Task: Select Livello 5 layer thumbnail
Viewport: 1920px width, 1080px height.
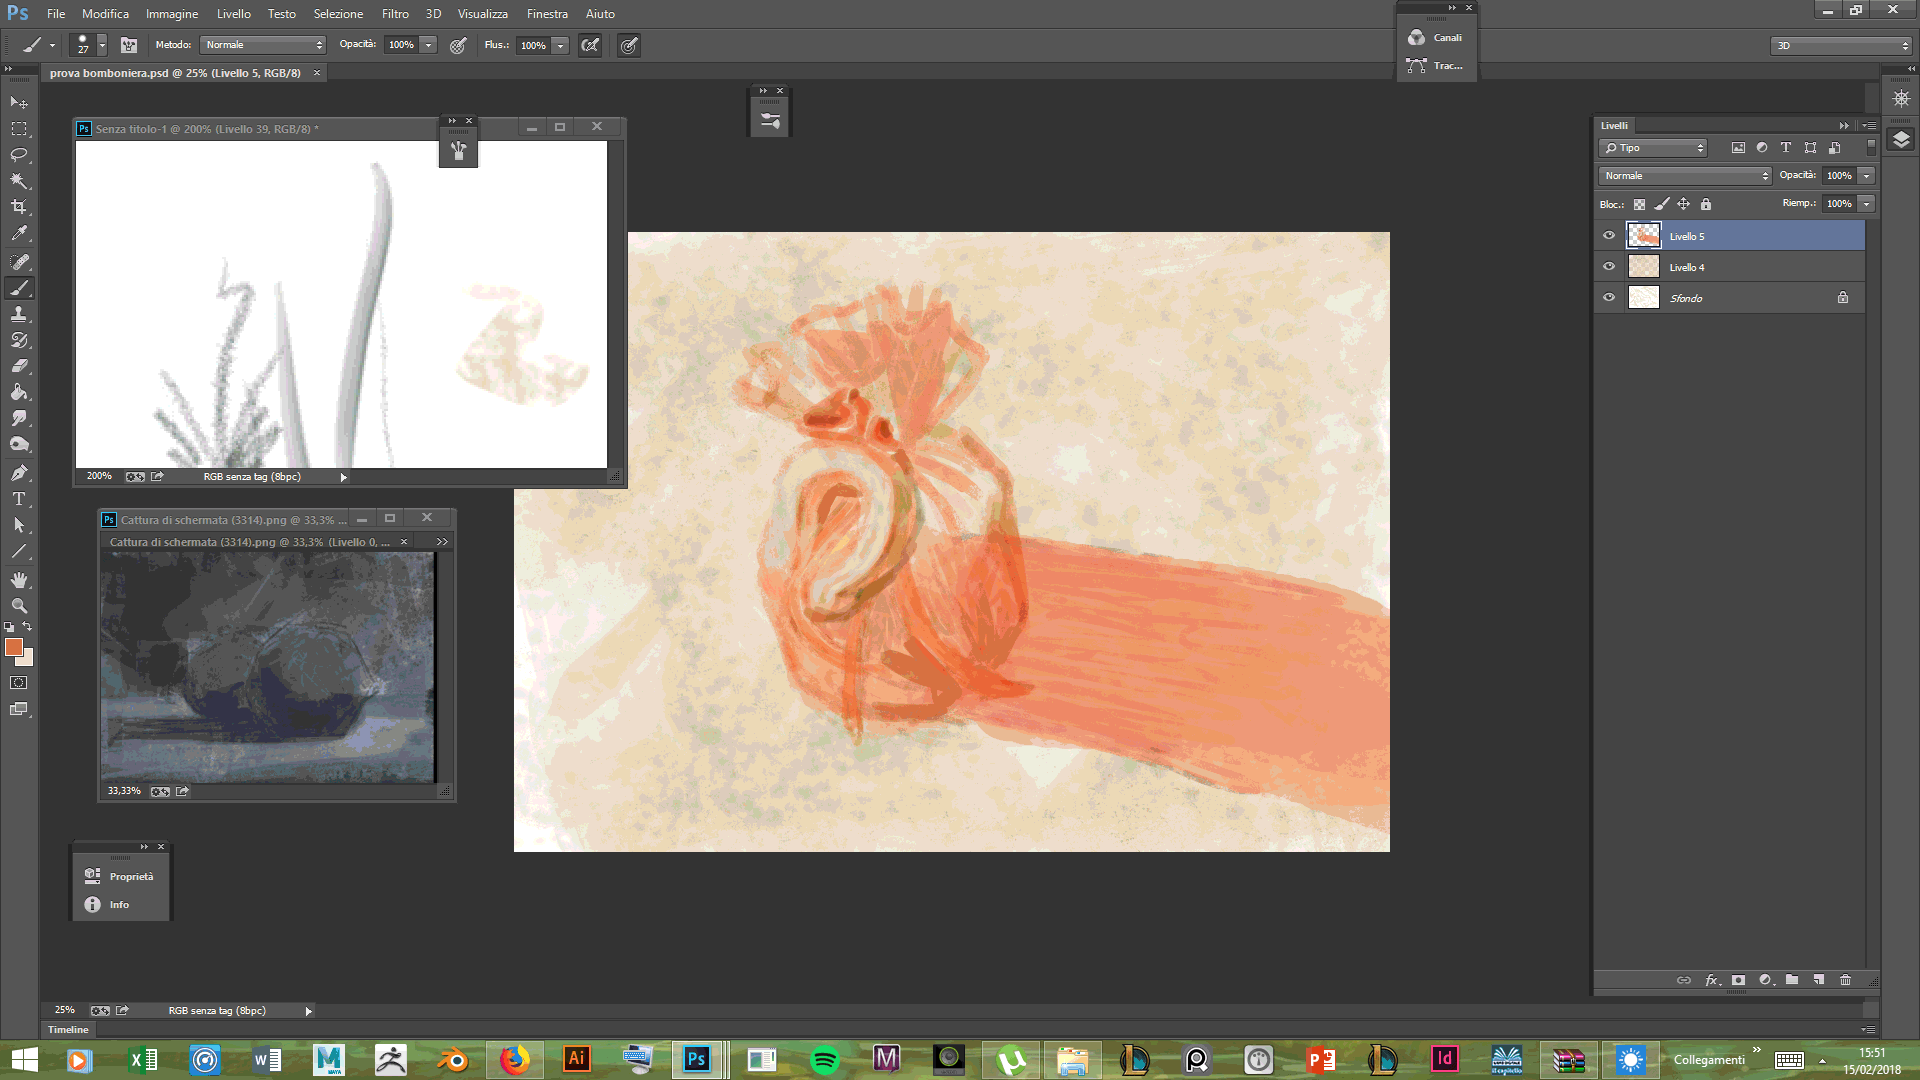Action: (1644, 236)
